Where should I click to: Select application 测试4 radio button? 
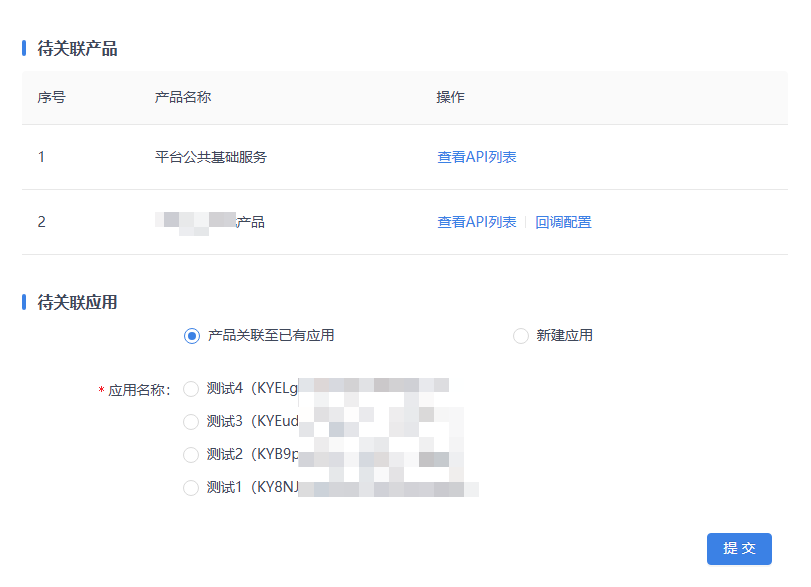(191, 389)
